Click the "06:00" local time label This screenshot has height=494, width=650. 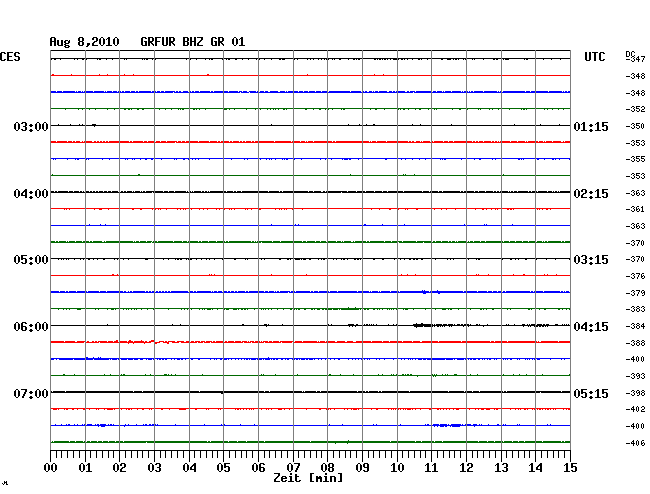(x=31, y=327)
